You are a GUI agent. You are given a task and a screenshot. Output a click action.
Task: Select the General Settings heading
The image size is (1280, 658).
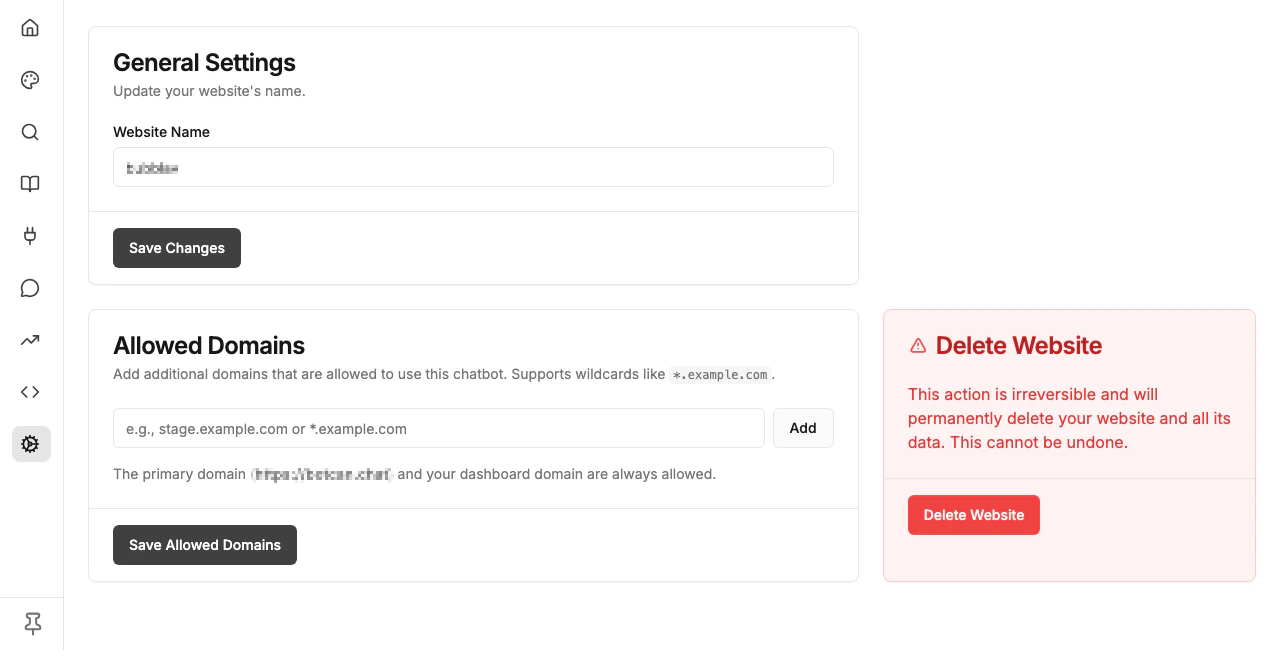tap(204, 62)
